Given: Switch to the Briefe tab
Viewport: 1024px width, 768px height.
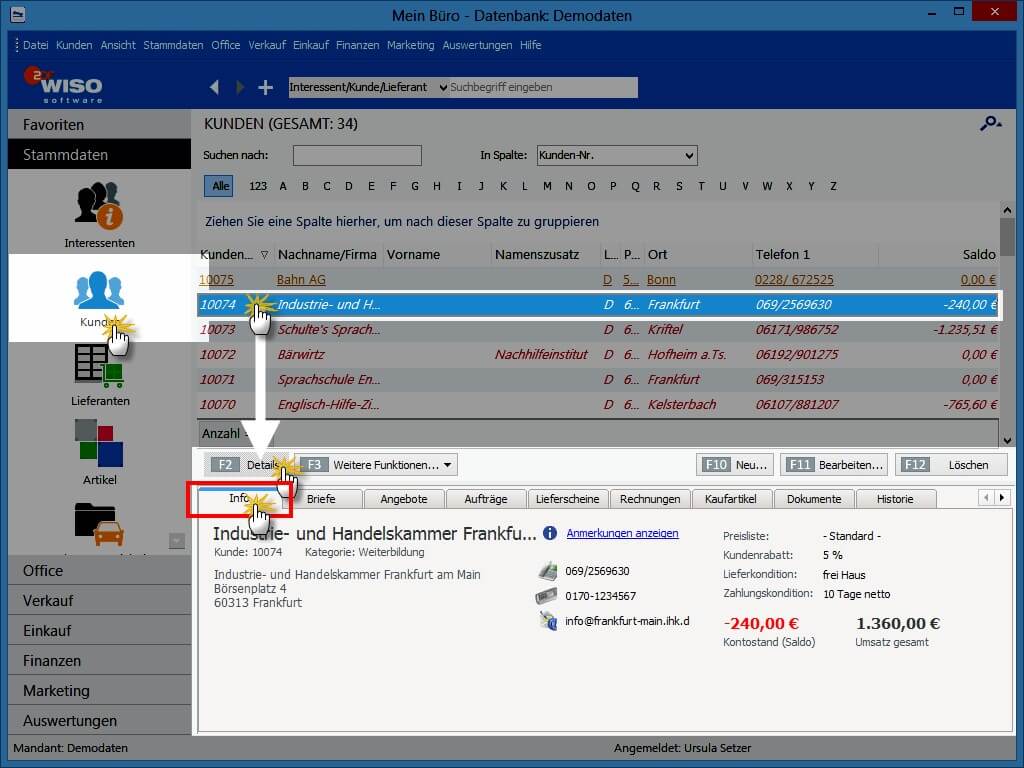Looking at the screenshot, I should coord(321,499).
